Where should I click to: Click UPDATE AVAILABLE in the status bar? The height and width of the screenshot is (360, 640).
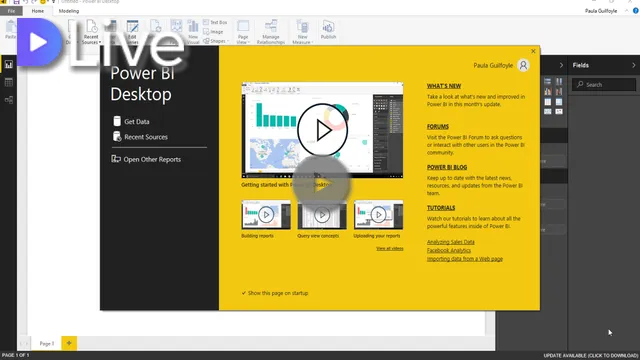pyautogui.click(x=591, y=356)
